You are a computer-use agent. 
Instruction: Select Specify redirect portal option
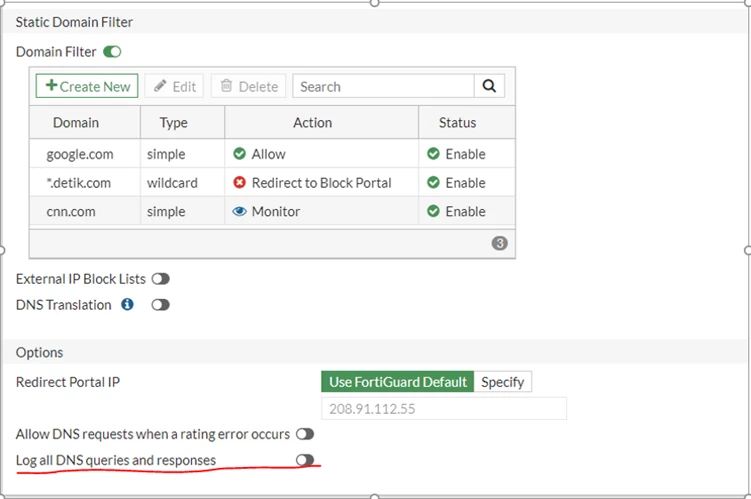(502, 382)
